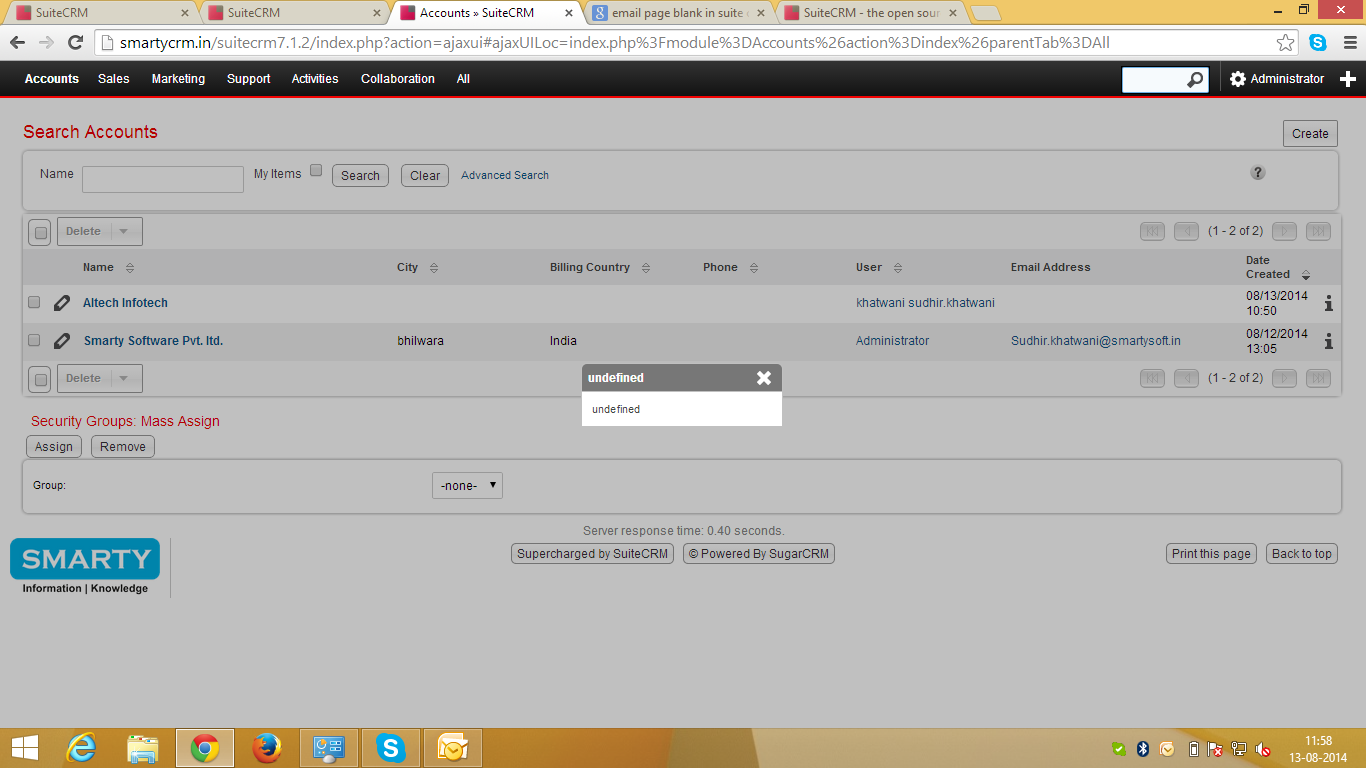Show info icon for Smarty Software row

[1329, 341]
